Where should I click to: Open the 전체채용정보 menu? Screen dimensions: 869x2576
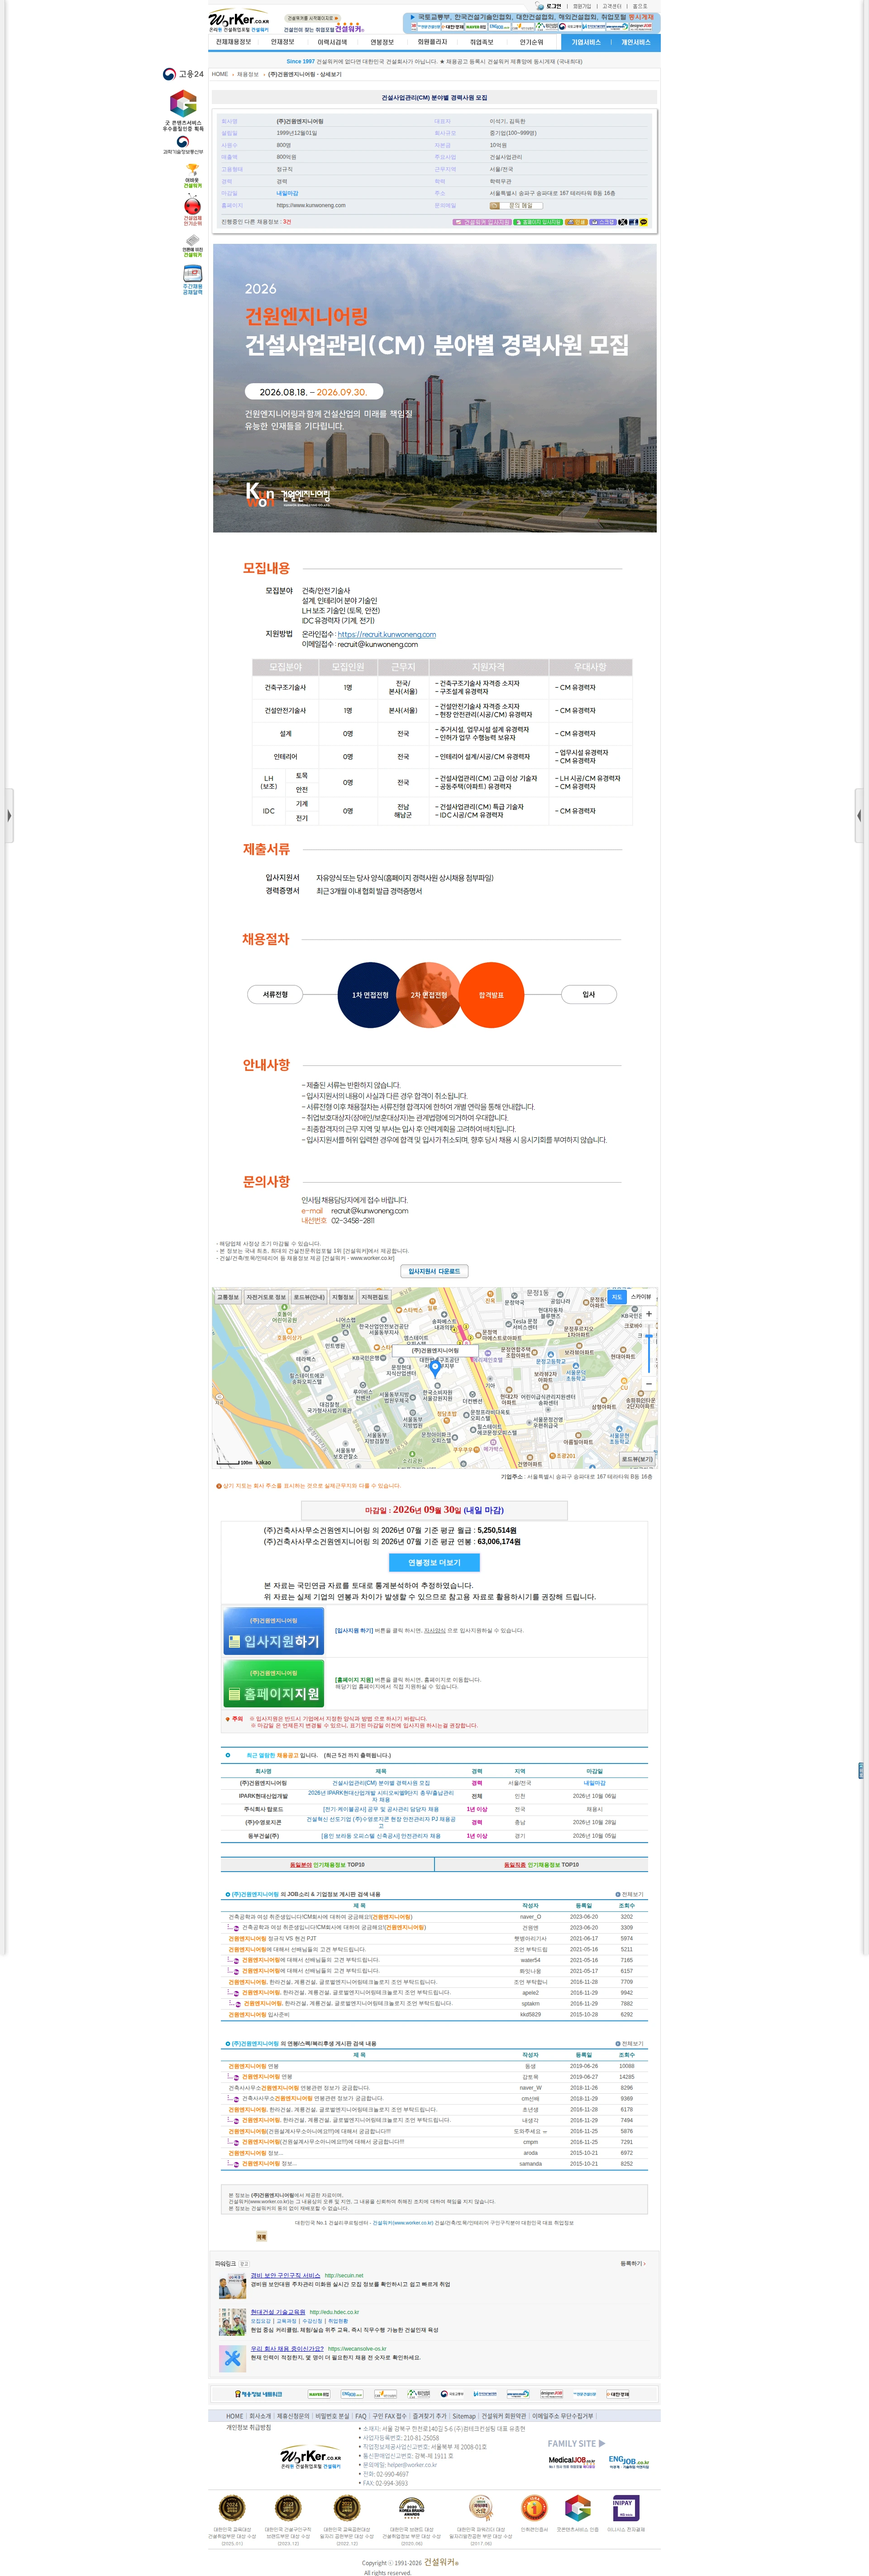(x=234, y=42)
